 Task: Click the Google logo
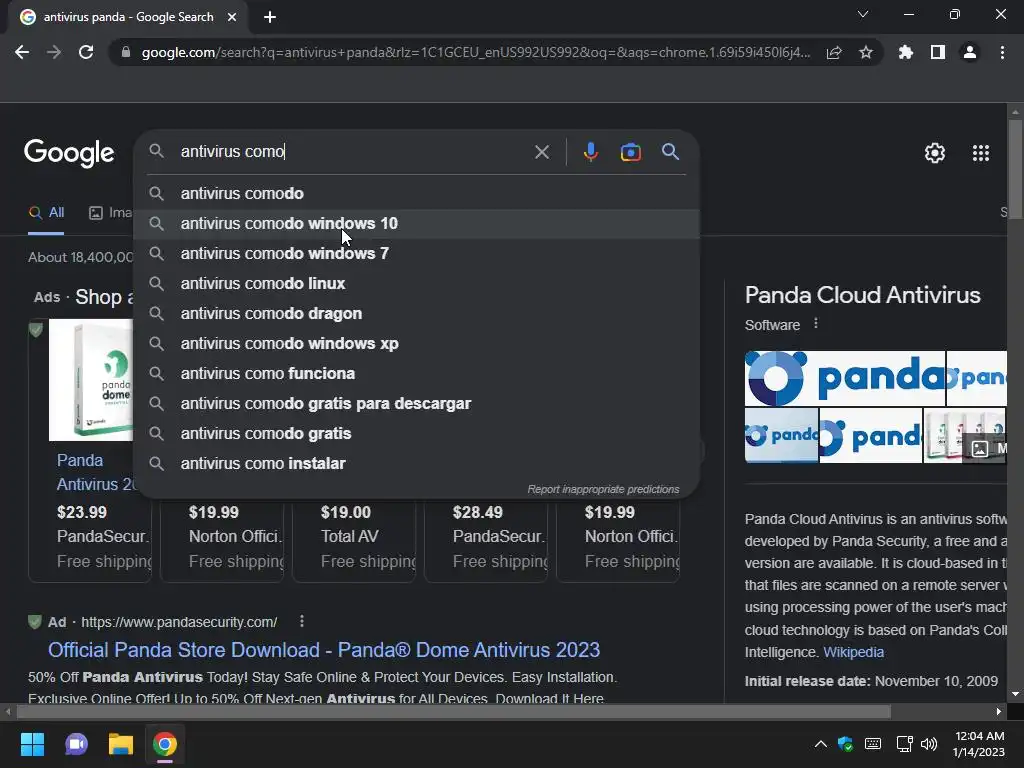coord(69,153)
